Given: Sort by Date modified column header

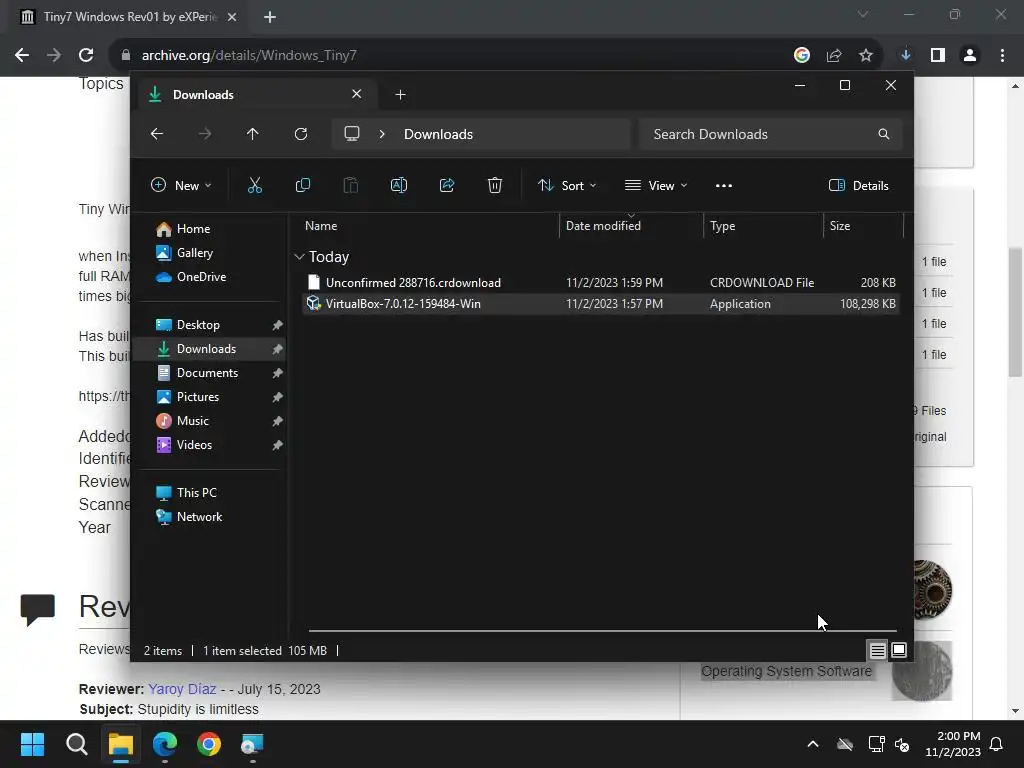Looking at the screenshot, I should [x=631, y=226].
